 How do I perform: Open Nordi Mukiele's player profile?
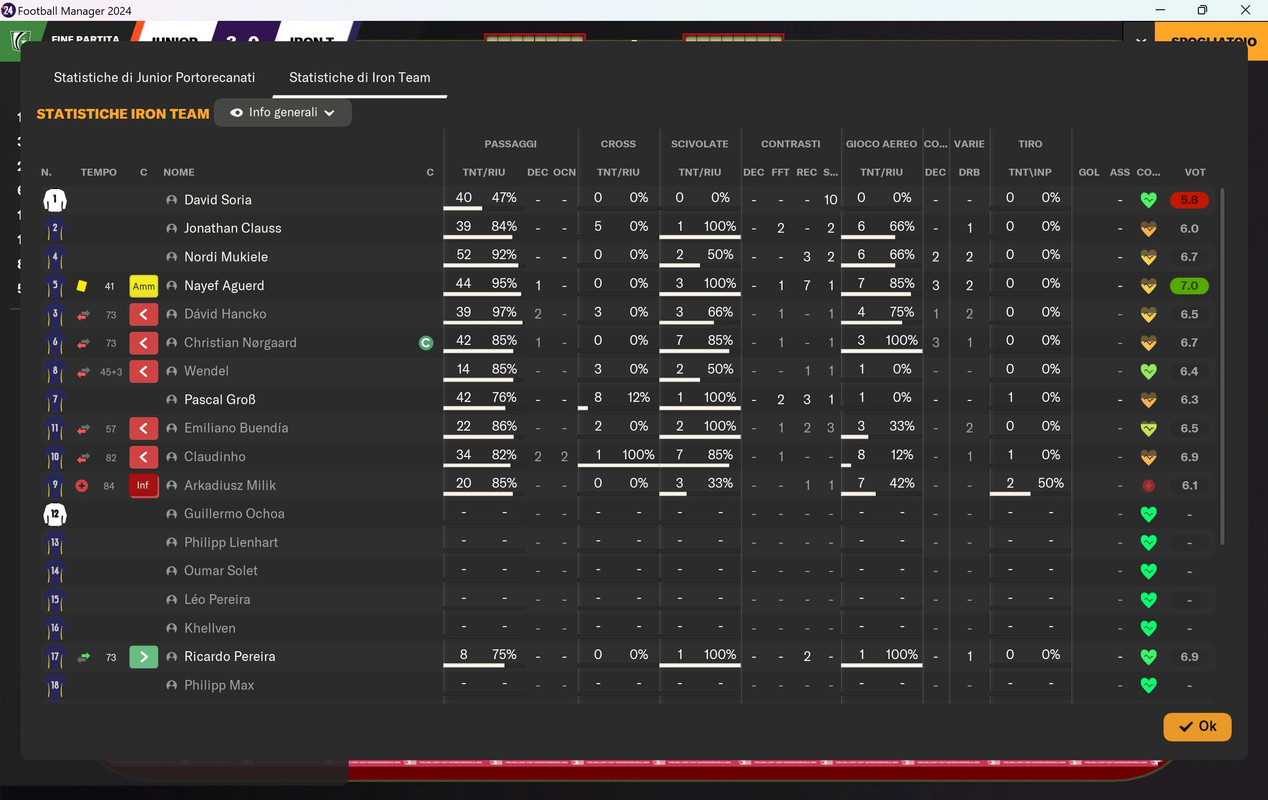[226, 257]
